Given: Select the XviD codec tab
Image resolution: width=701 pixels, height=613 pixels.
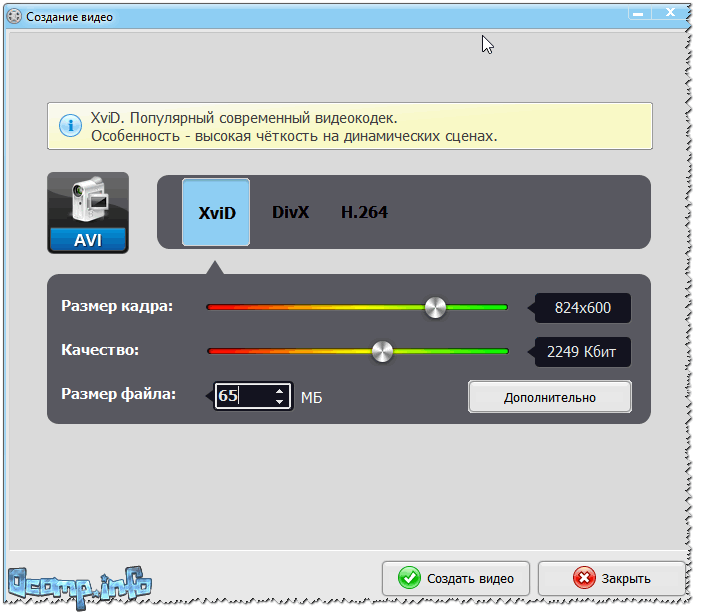Looking at the screenshot, I should (216, 212).
